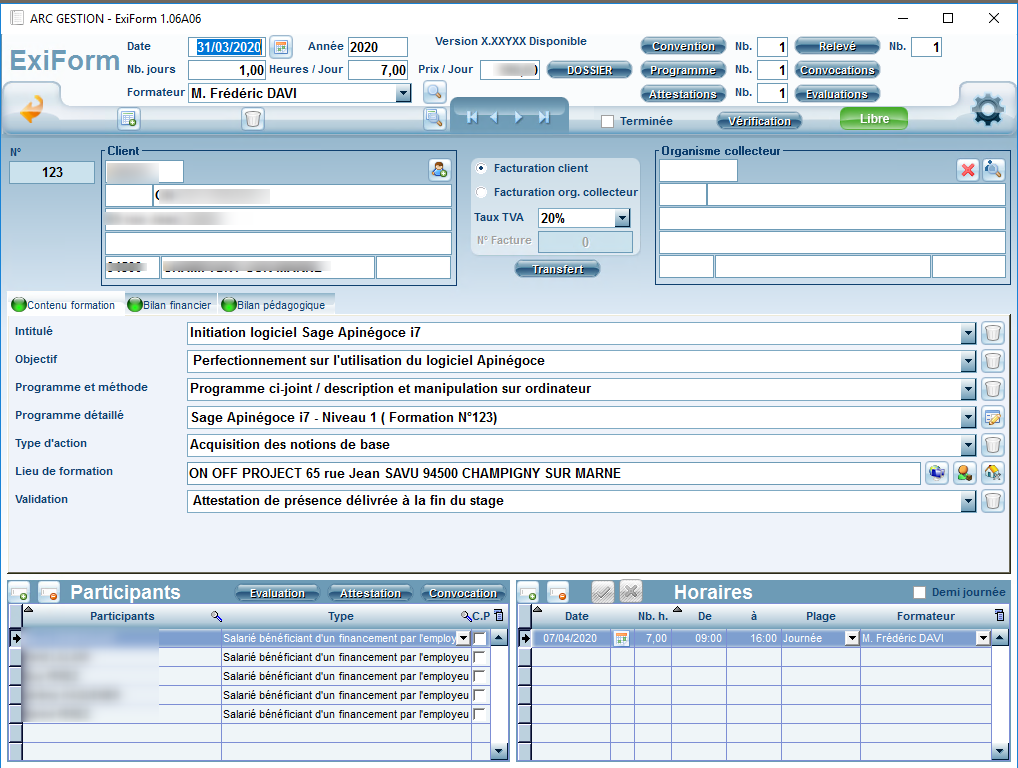Click the Lieu de formation text field
This screenshot has width=1018, height=768.
[x=553, y=474]
